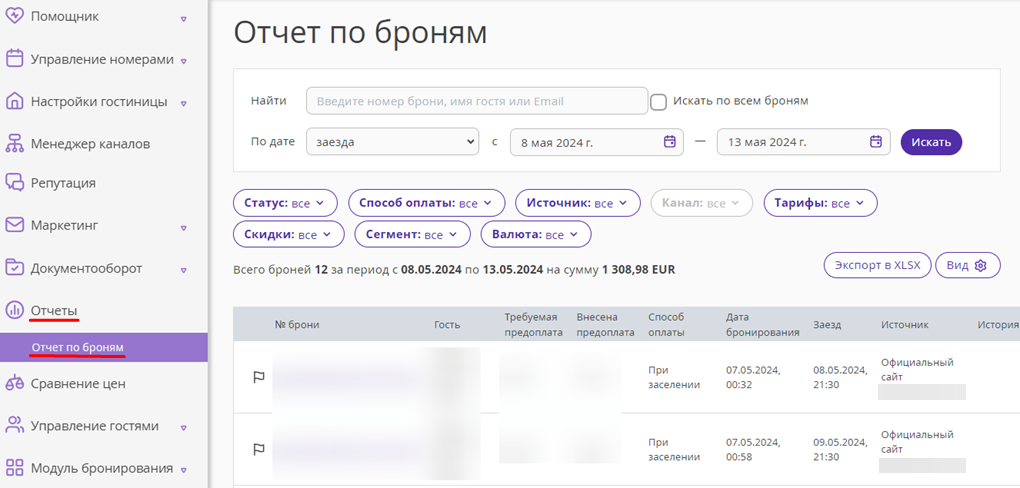Click the Документооборот folder icon
This screenshot has width=1020, height=488.
point(14,267)
